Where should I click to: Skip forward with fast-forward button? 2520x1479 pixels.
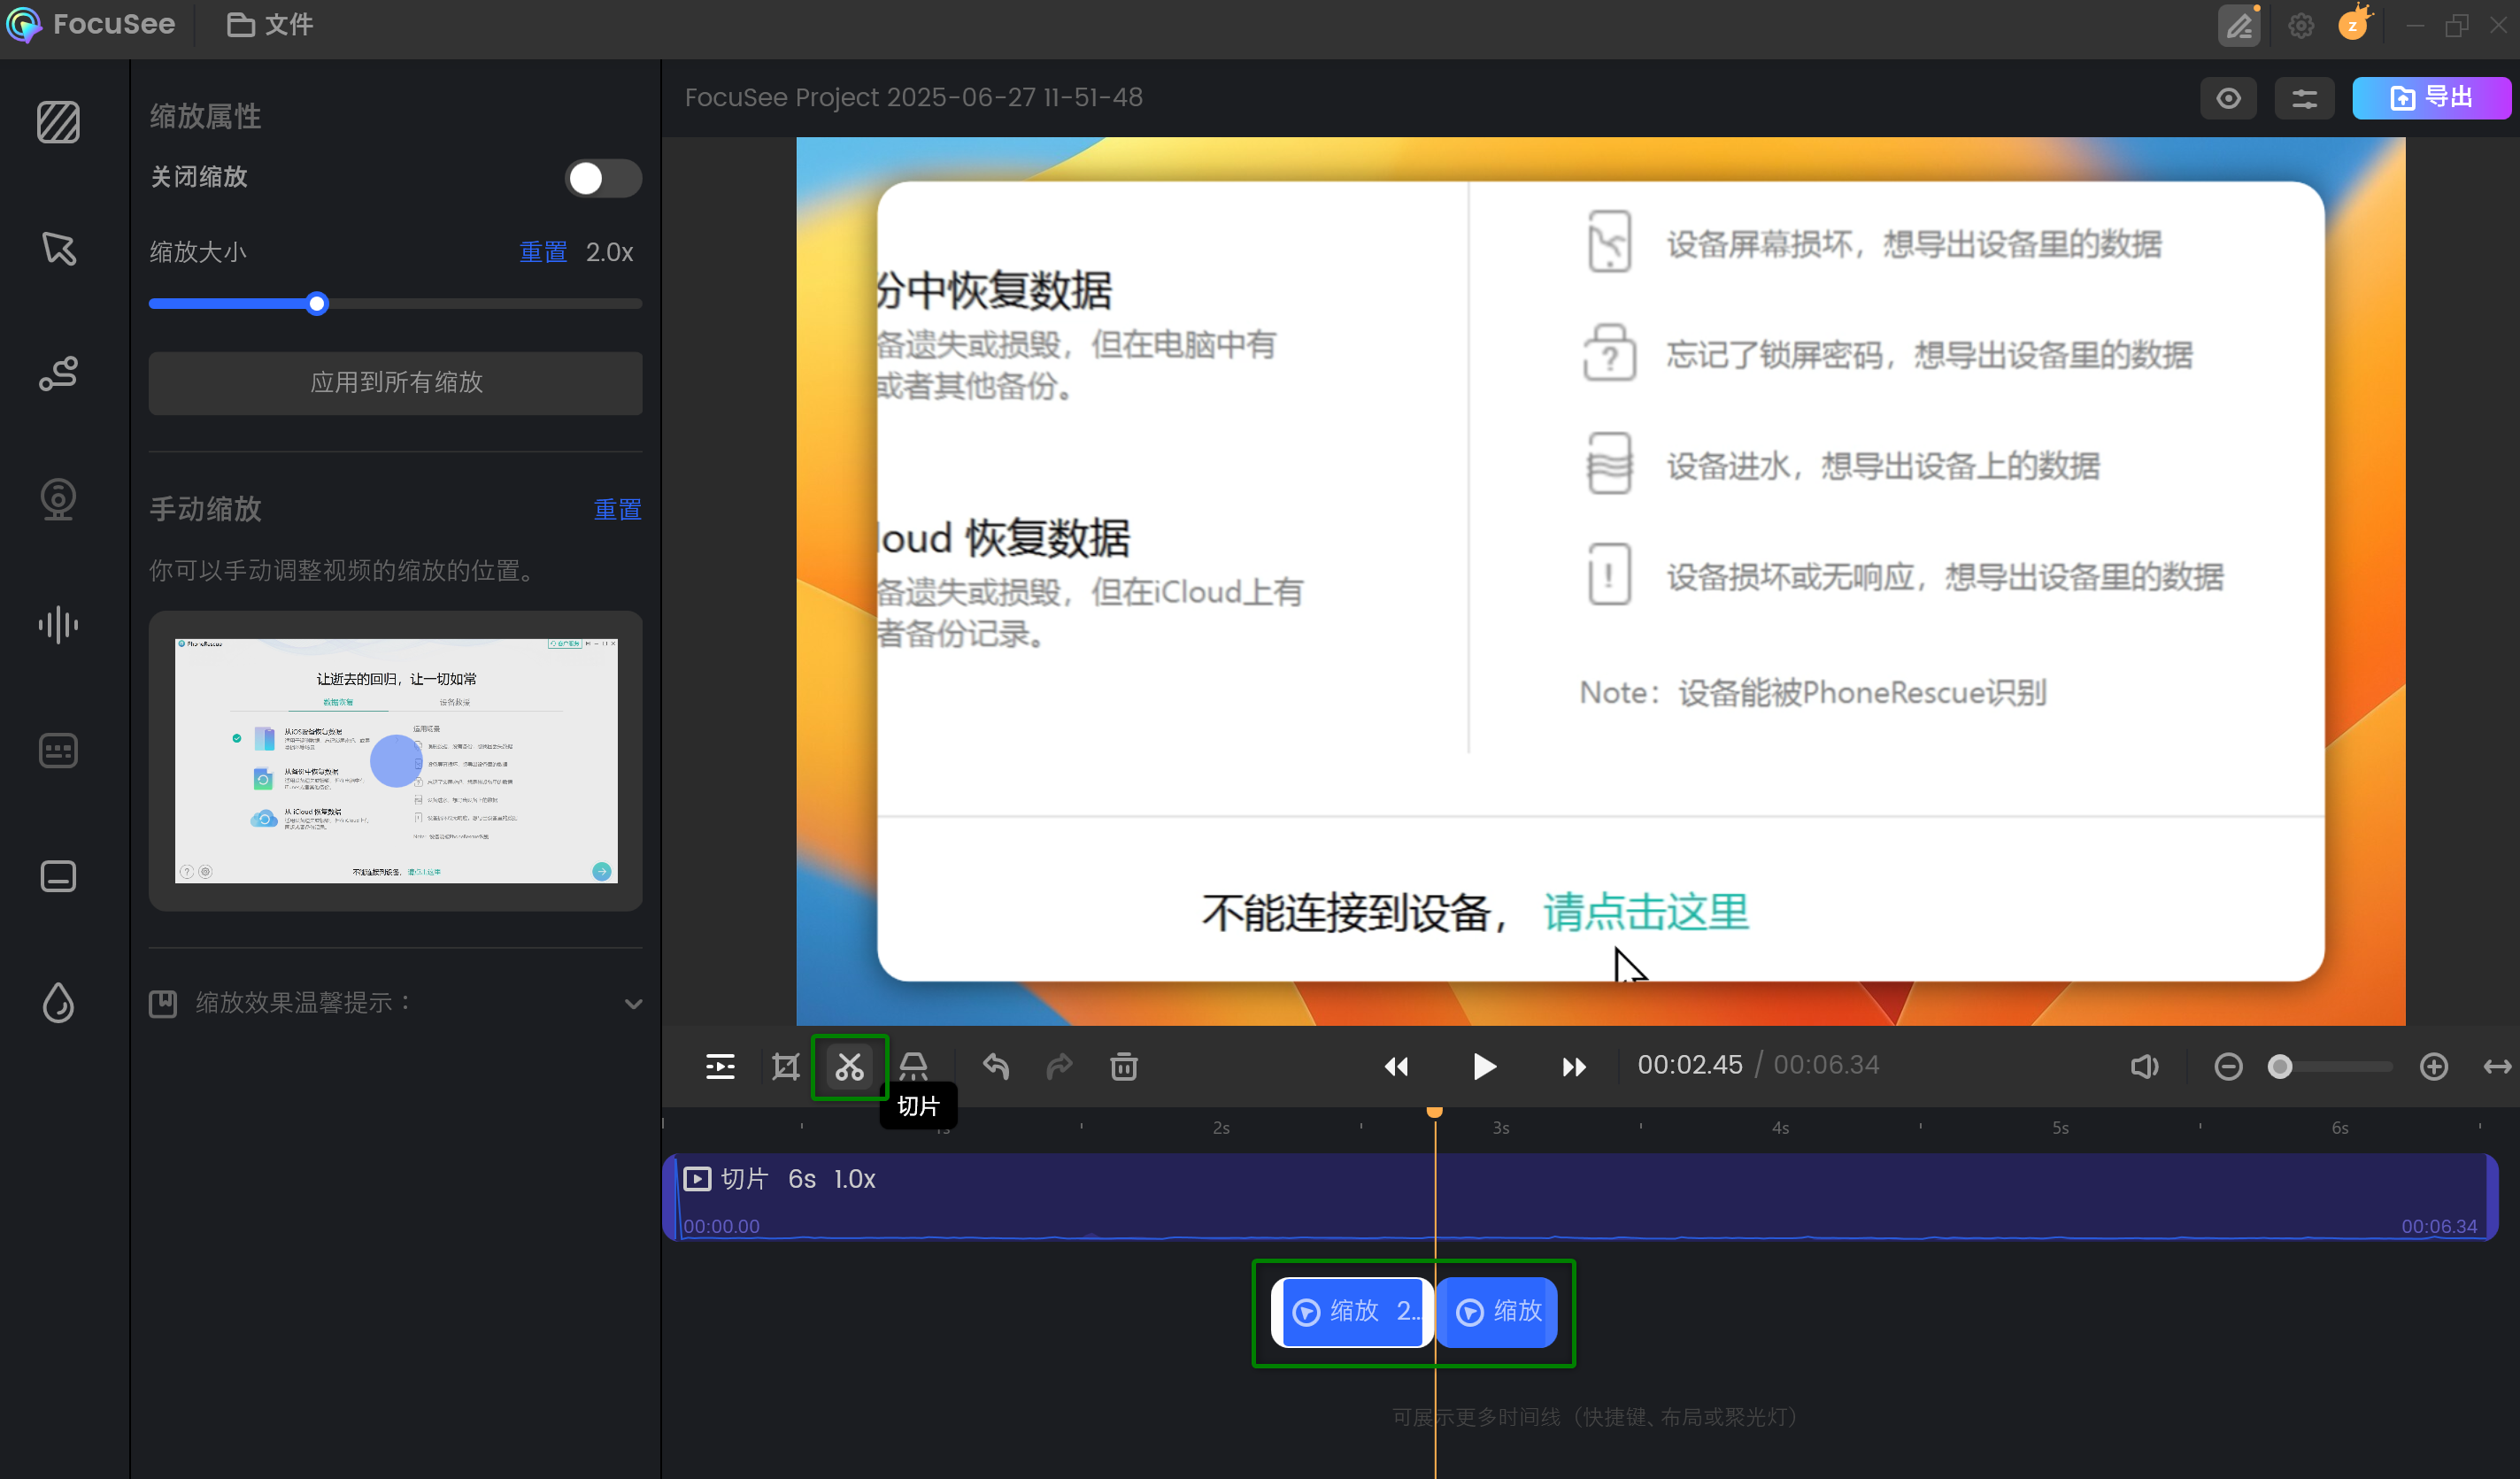1573,1067
